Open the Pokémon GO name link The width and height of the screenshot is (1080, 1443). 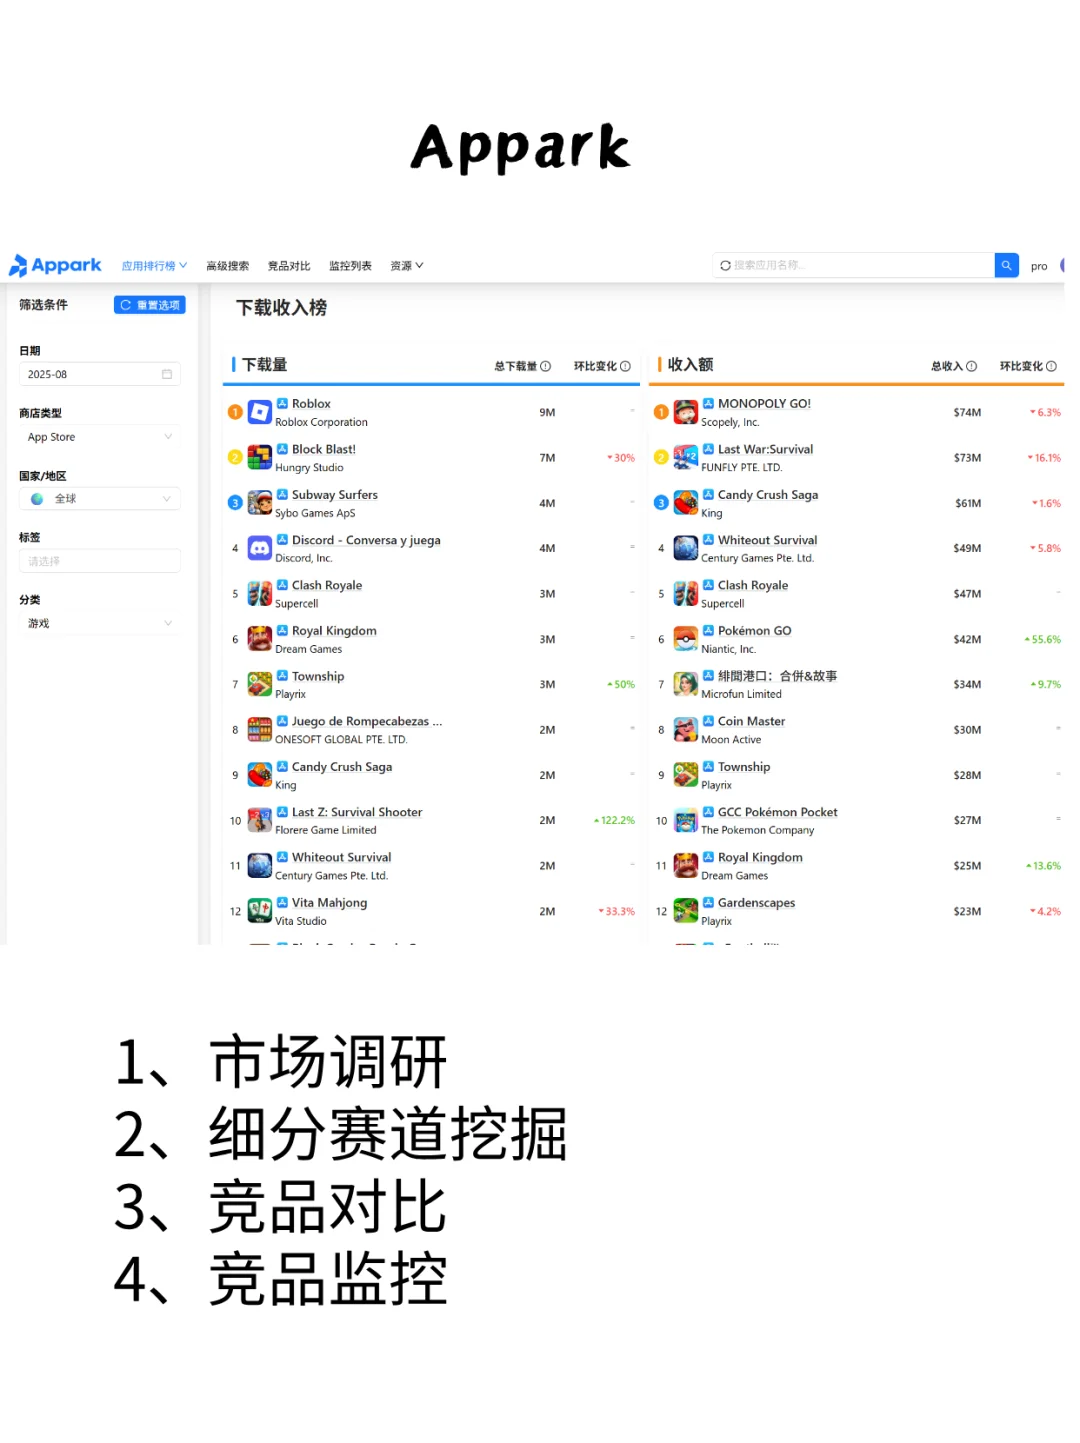[754, 631]
